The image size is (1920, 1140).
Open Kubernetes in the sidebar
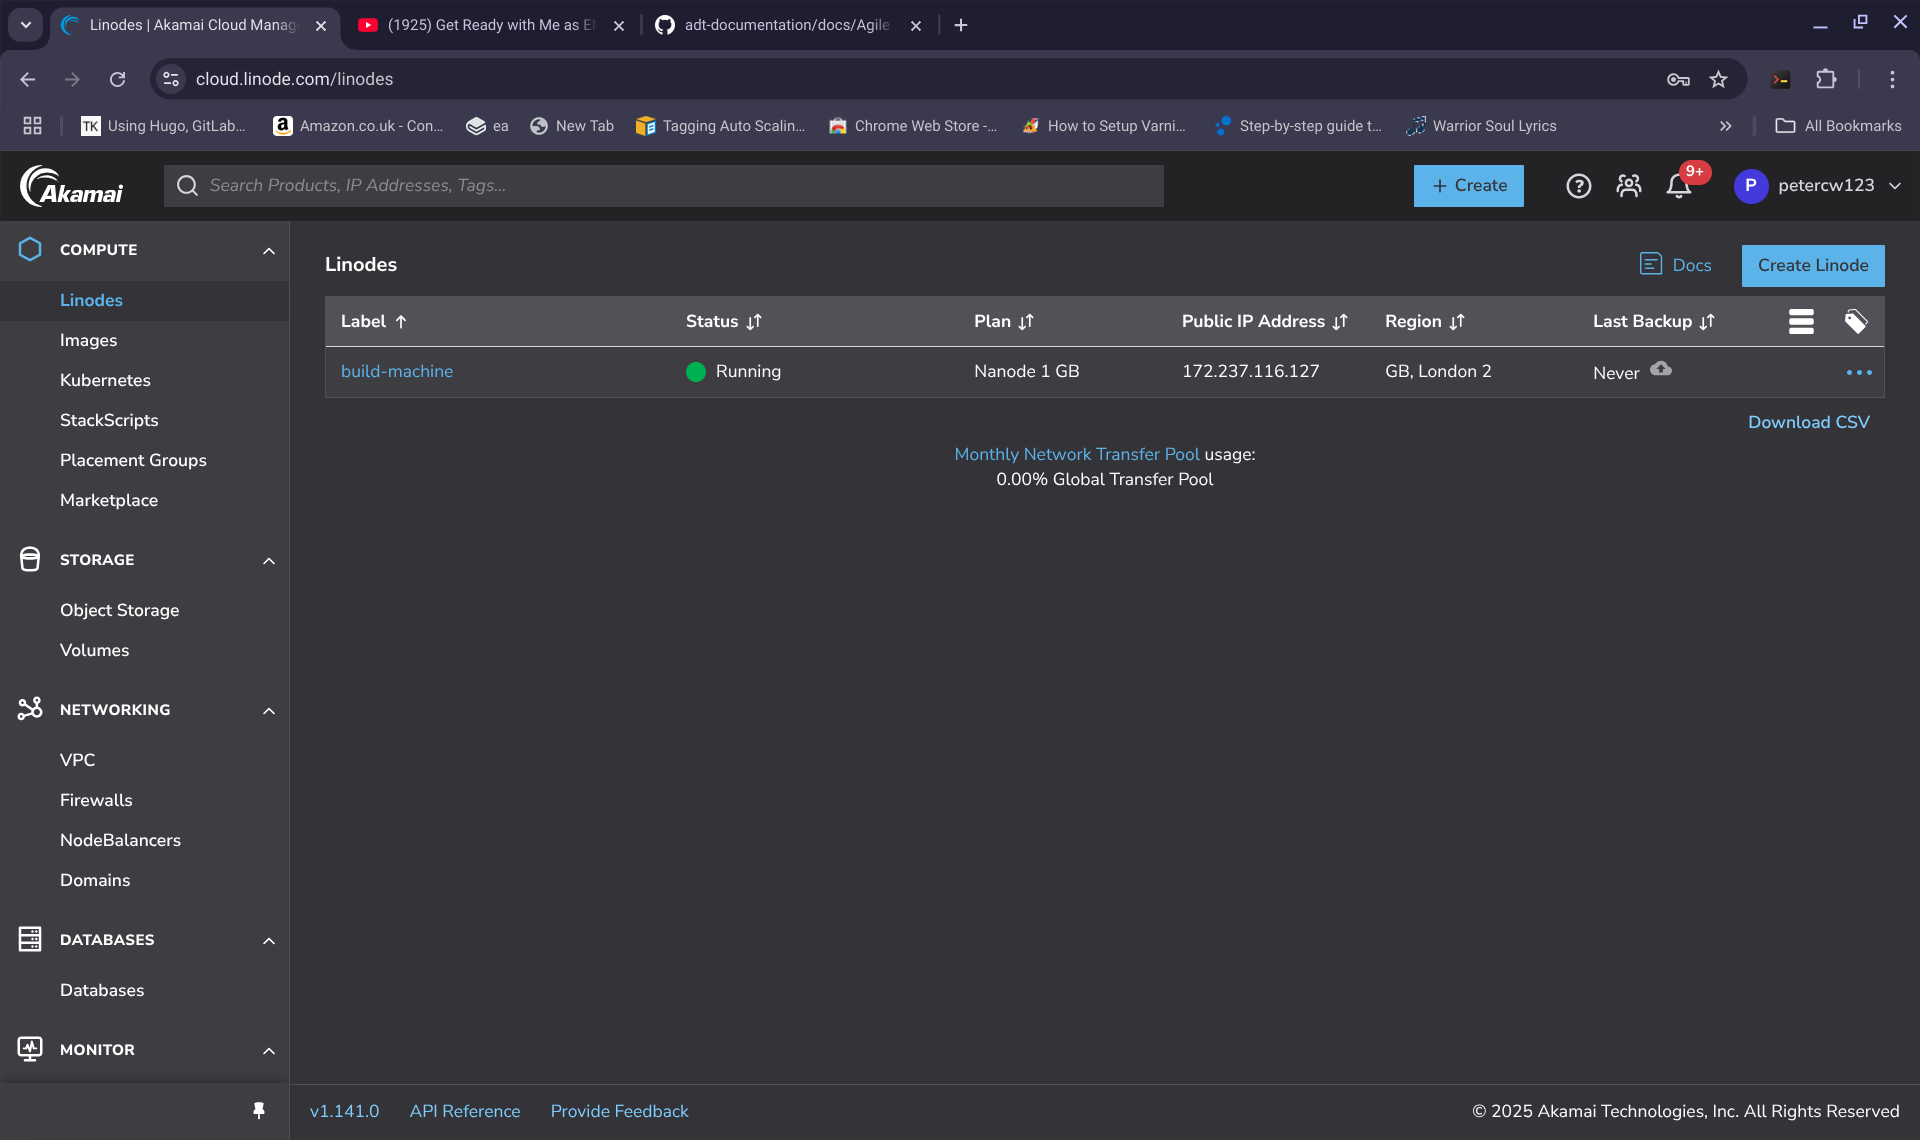tap(105, 380)
